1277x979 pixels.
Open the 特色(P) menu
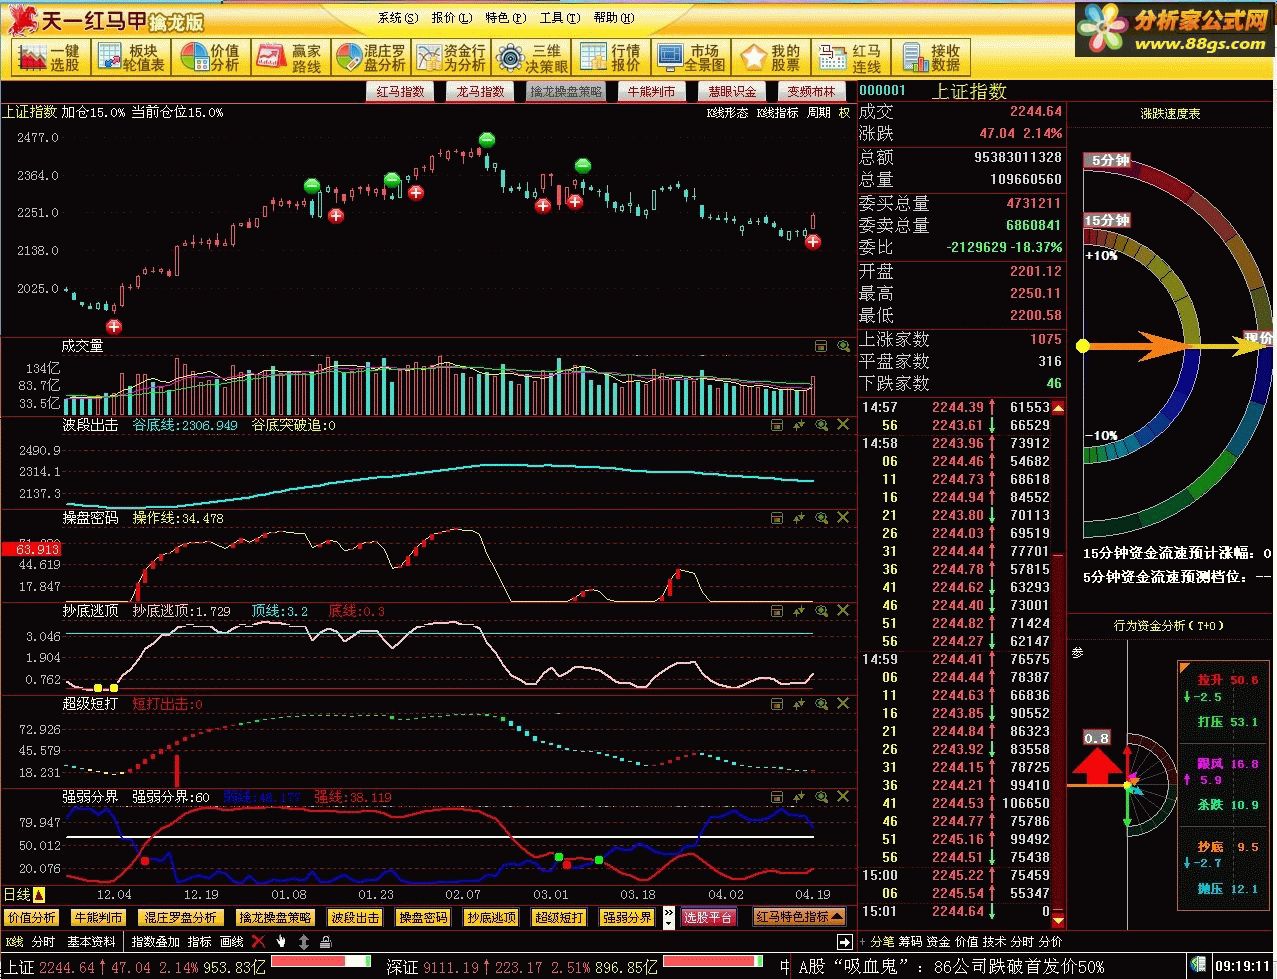tap(505, 18)
